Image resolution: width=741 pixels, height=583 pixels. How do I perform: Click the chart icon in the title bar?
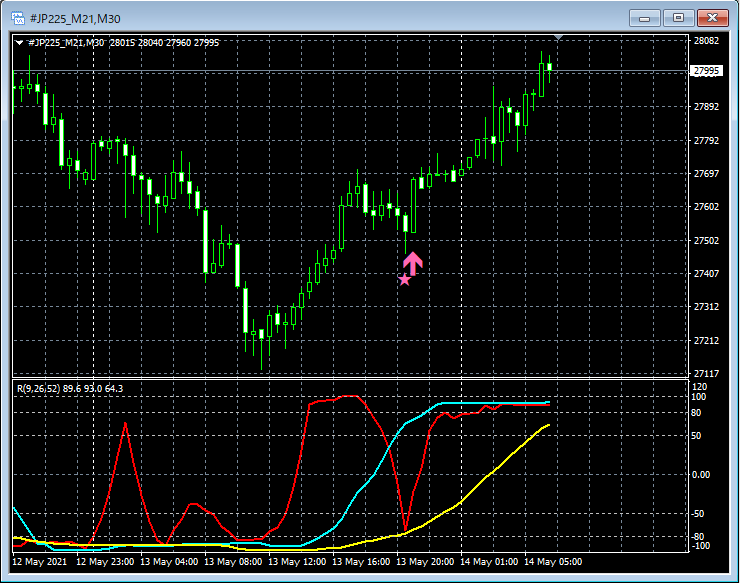pyautogui.click(x=17, y=18)
